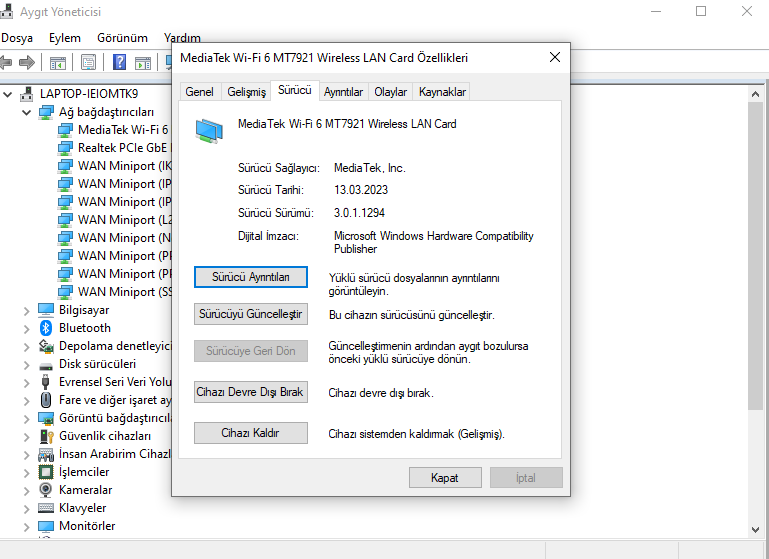This screenshot has width=769, height=559.
Task: Click Show/Hide Action Pane toolbar icon
Action: click(x=143, y=63)
